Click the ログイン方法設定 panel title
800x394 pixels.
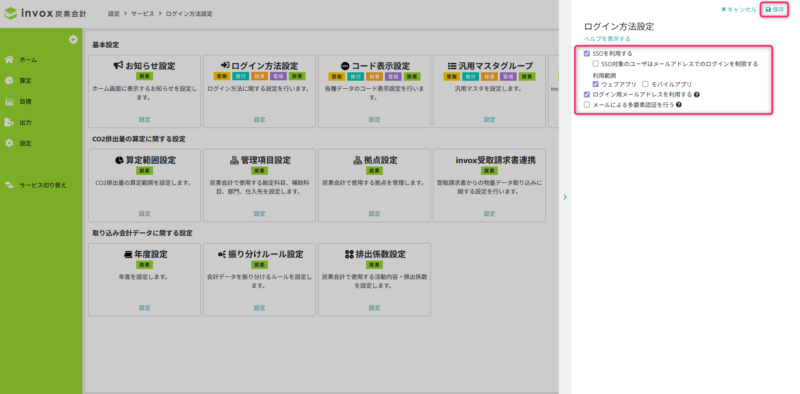point(619,27)
